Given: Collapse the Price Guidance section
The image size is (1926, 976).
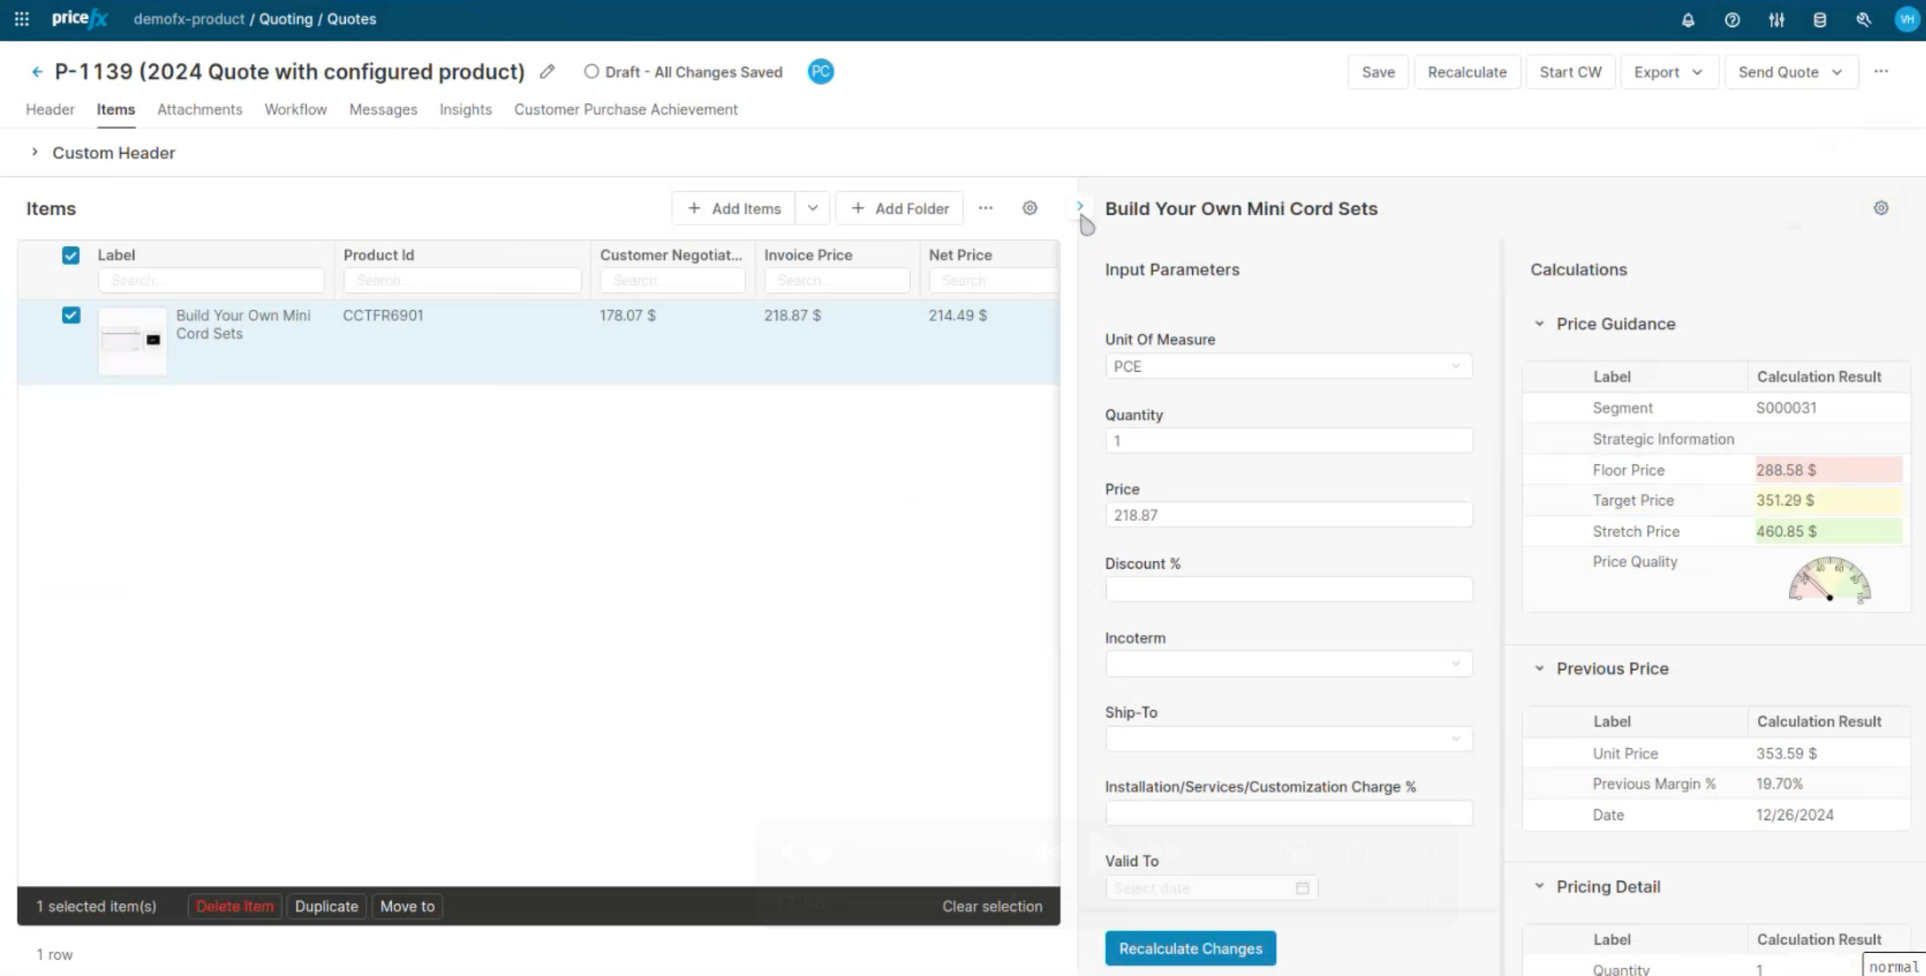Looking at the screenshot, I should pyautogui.click(x=1539, y=324).
